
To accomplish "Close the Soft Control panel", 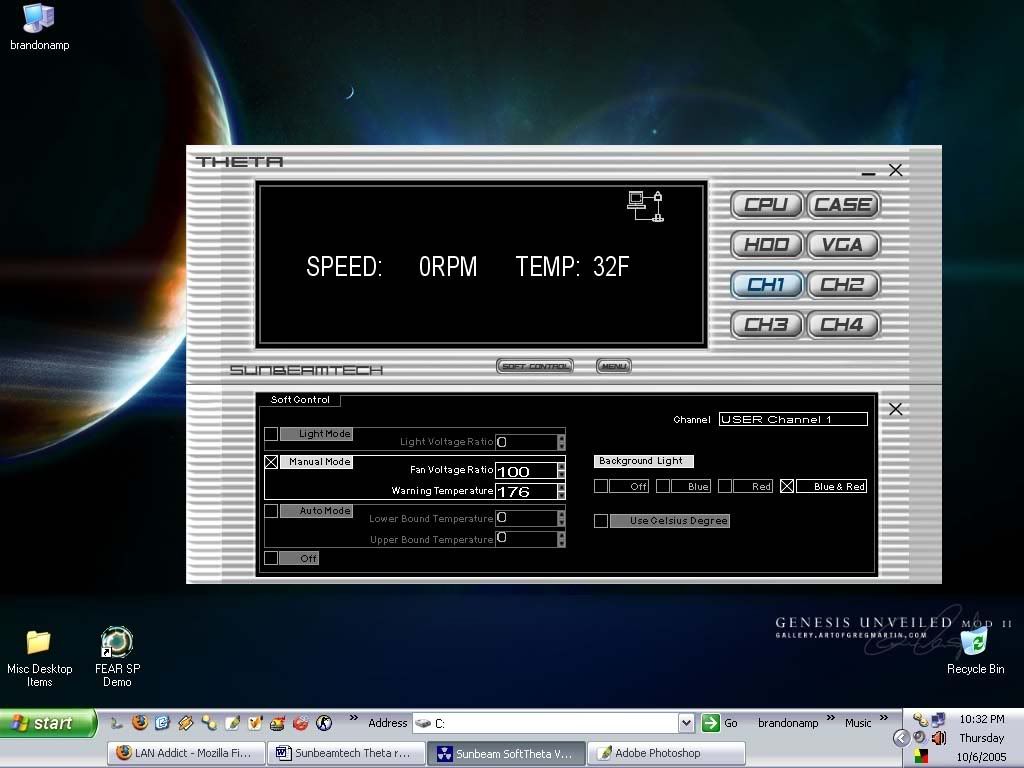I will point(895,409).
